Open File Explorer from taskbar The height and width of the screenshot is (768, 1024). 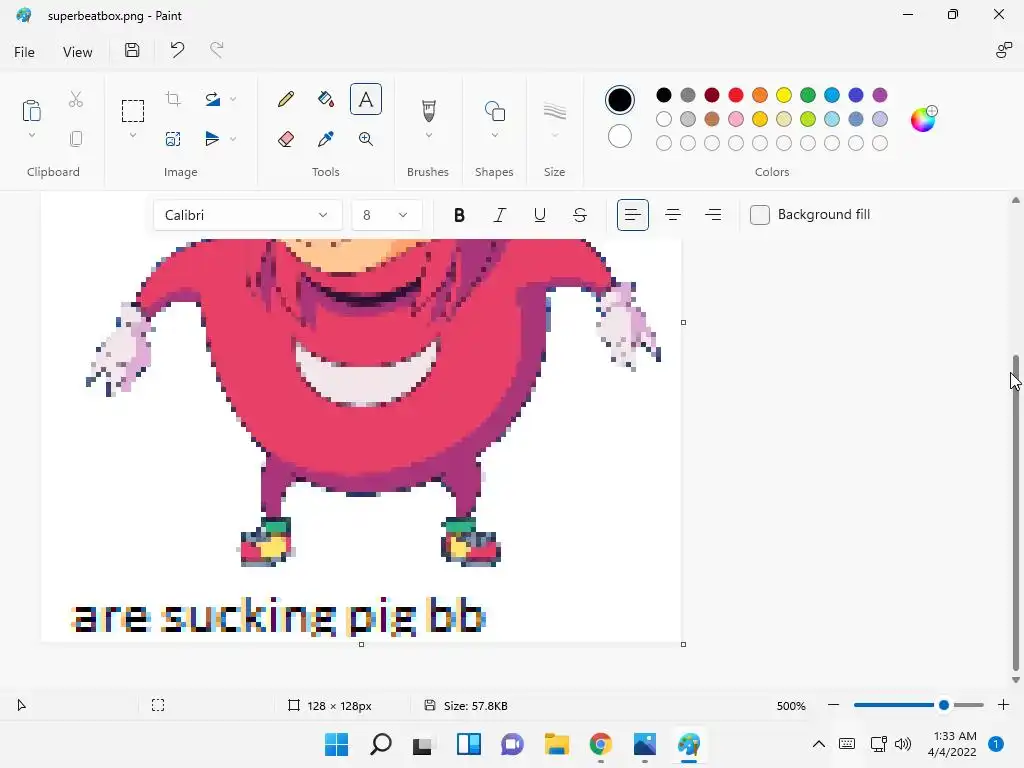[x=556, y=744]
